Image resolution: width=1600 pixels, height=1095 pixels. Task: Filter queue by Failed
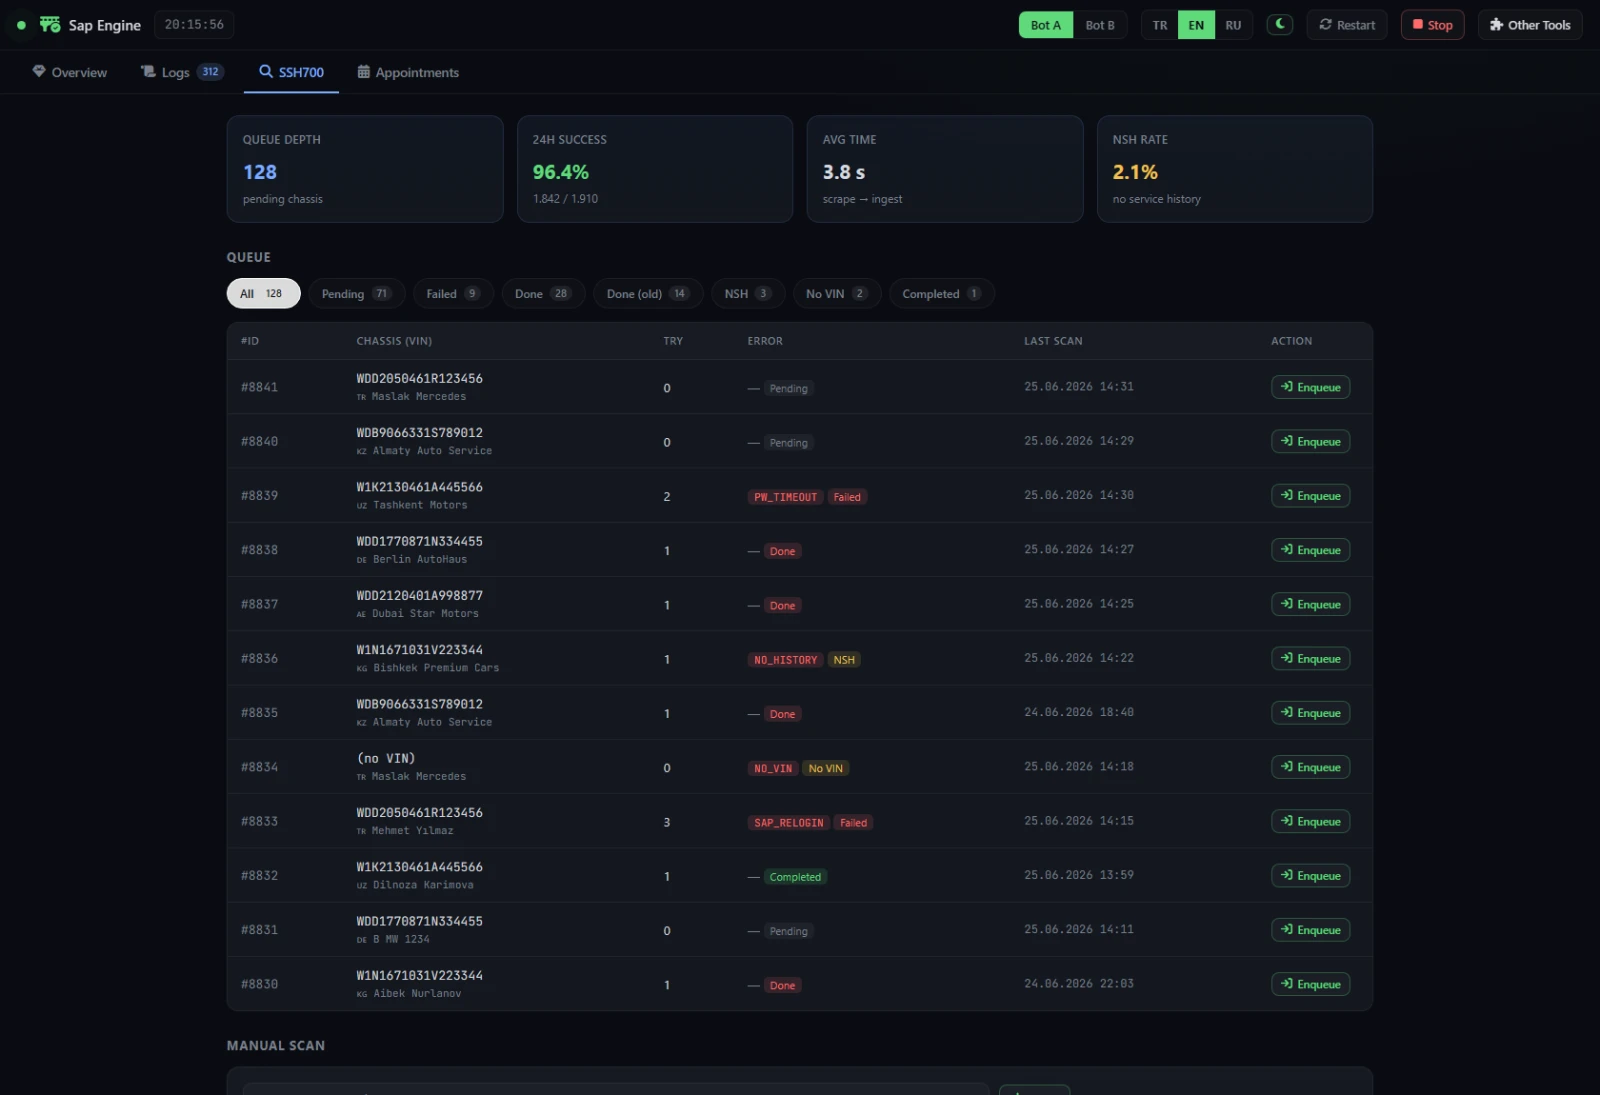tap(453, 293)
